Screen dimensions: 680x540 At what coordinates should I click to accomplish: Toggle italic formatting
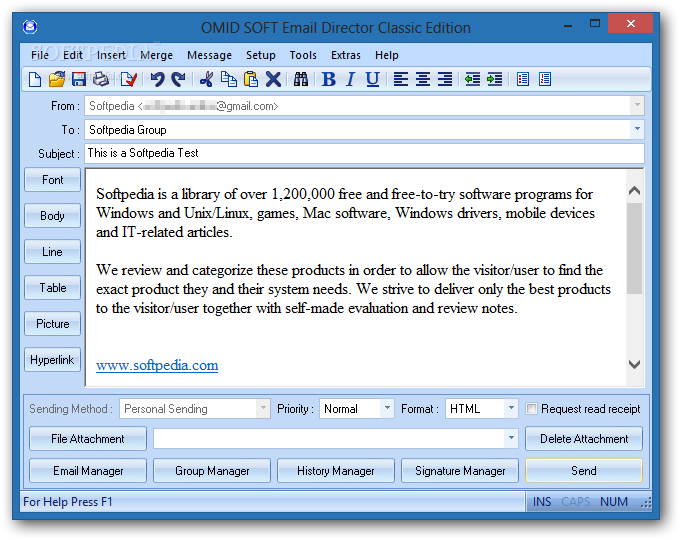click(x=350, y=79)
